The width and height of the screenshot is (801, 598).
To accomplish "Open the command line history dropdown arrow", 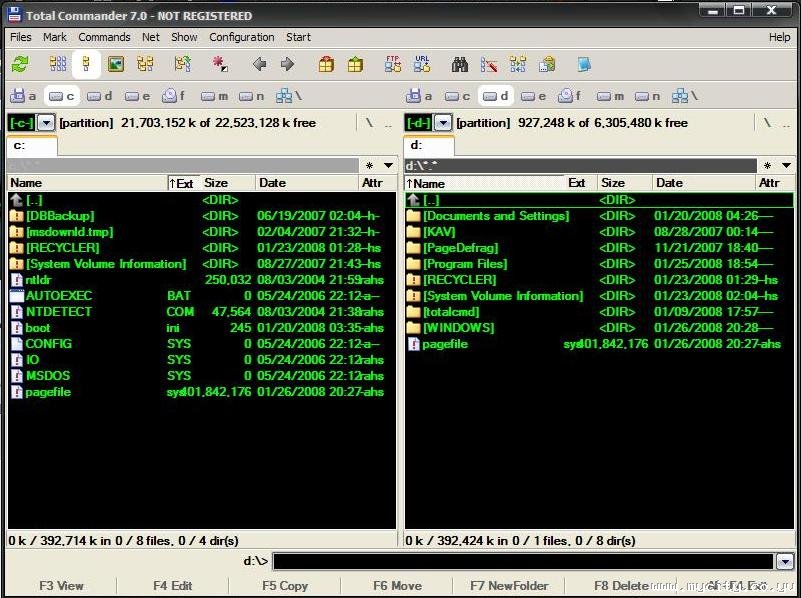I will pyautogui.click(x=785, y=562).
